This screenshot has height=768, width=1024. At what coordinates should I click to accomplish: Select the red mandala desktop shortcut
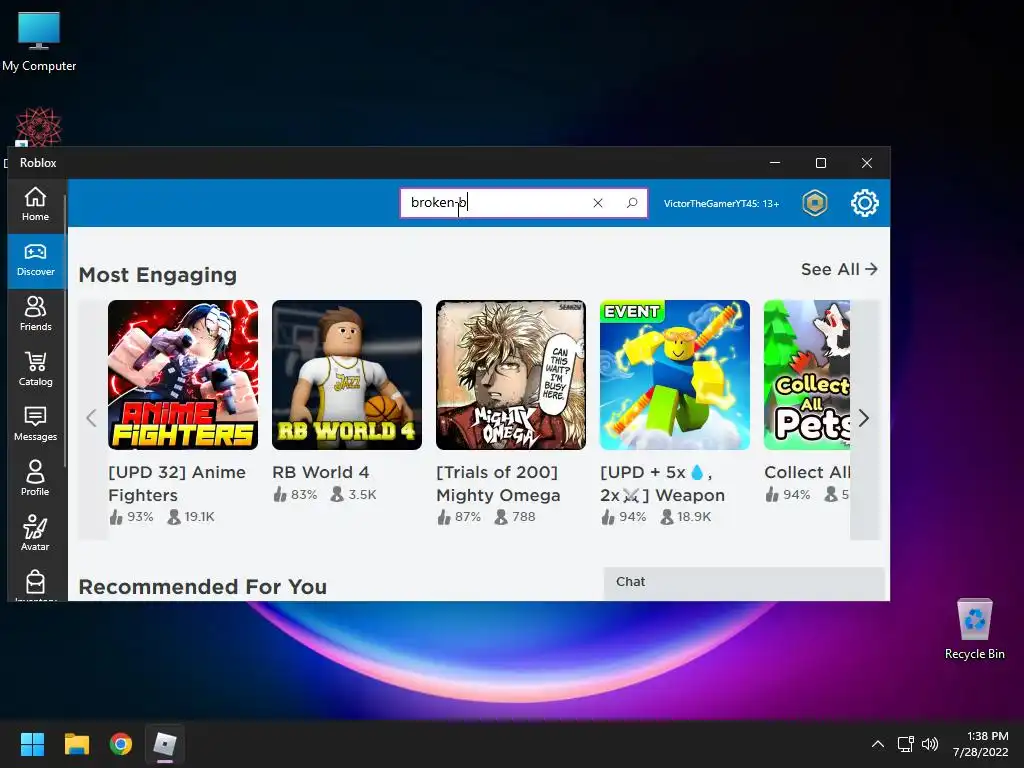pyautogui.click(x=39, y=127)
